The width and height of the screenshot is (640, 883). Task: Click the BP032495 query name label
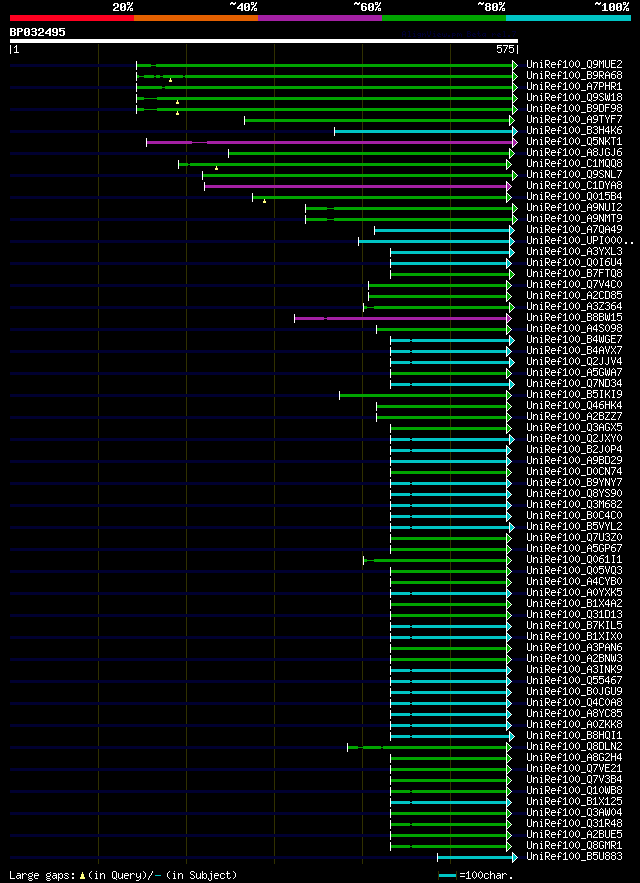37,32
